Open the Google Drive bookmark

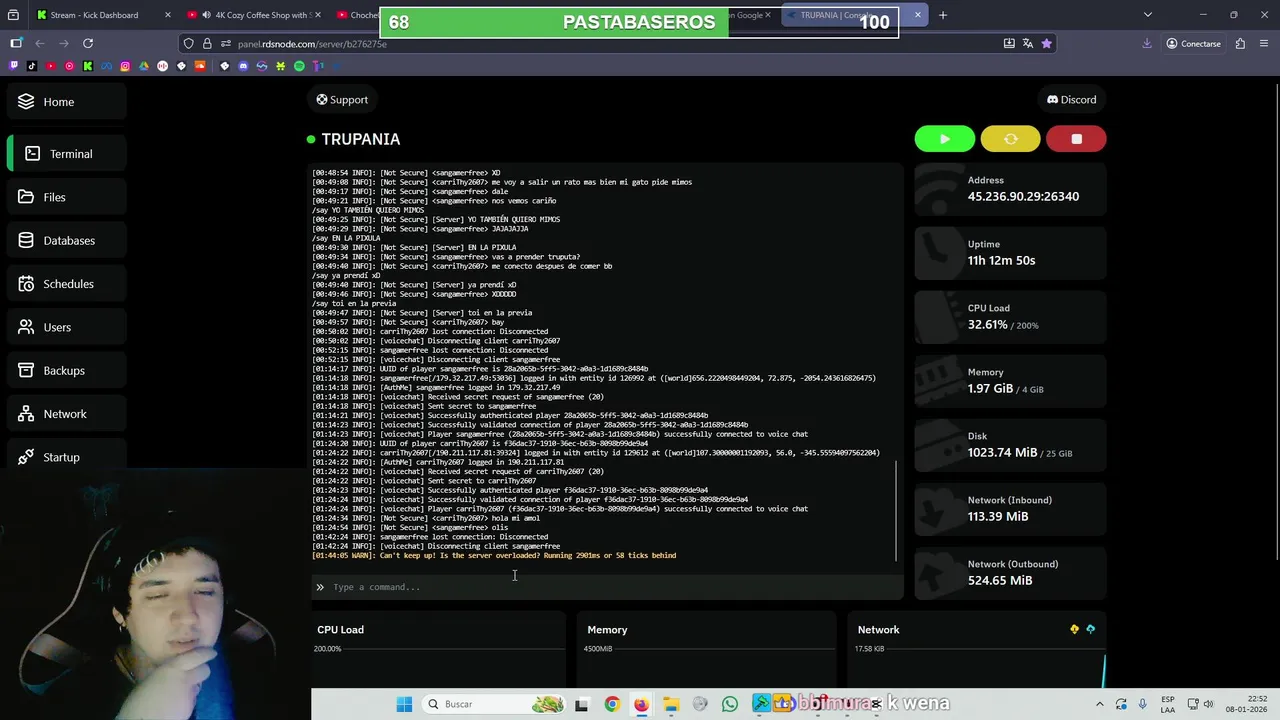[143, 66]
